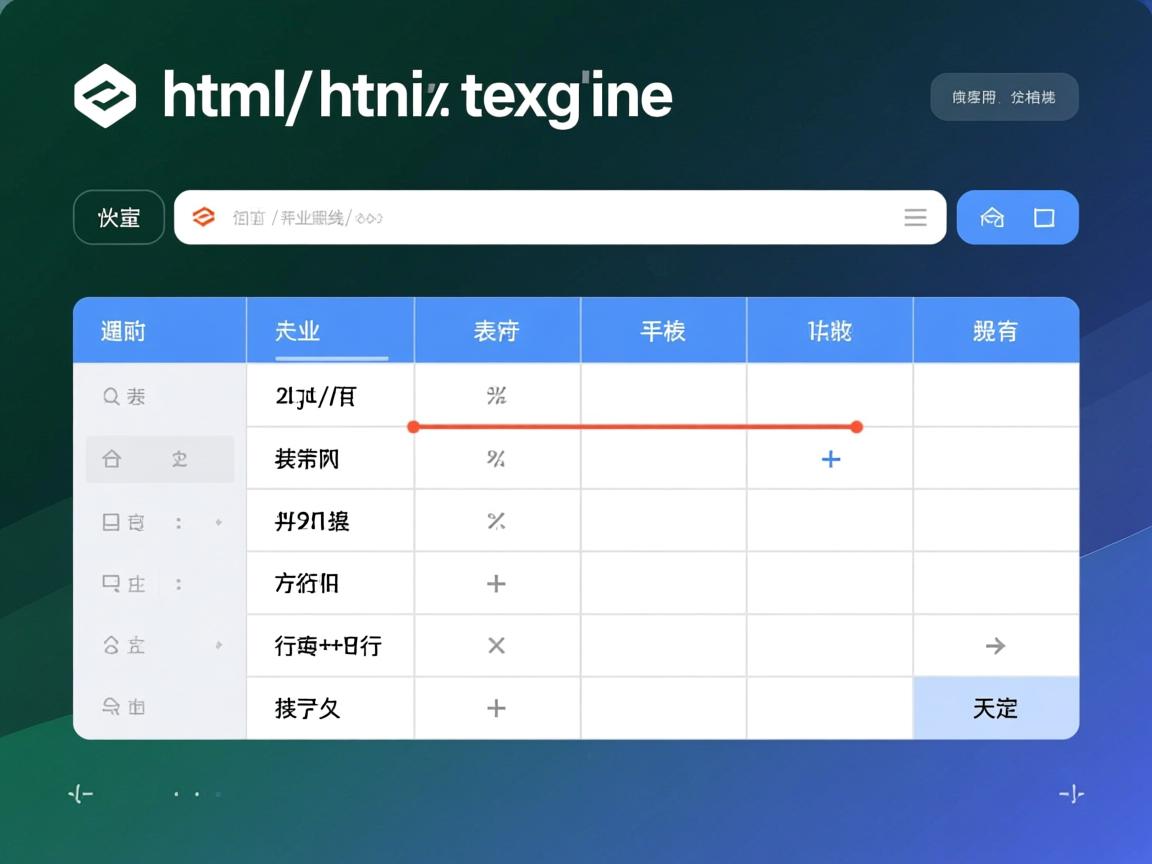Click the dark pill button in the top right
Image resolution: width=1152 pixels, height=864 pixels.
click(x=1004, y=97)
